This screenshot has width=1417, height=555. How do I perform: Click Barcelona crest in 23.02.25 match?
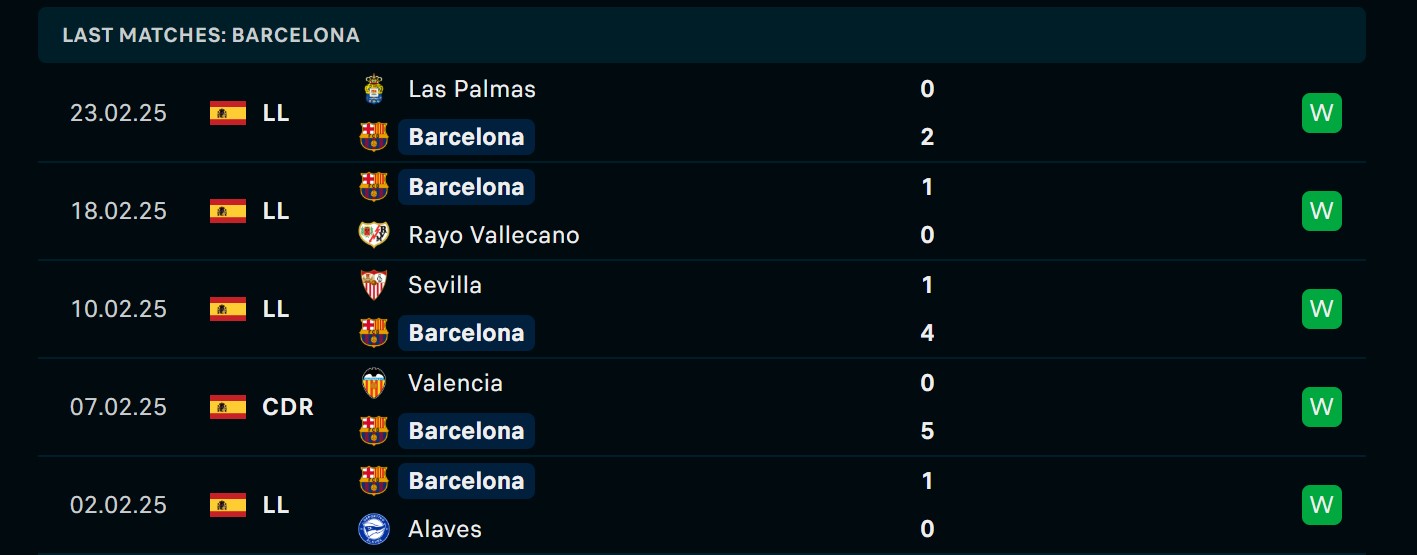click(374, 137)
